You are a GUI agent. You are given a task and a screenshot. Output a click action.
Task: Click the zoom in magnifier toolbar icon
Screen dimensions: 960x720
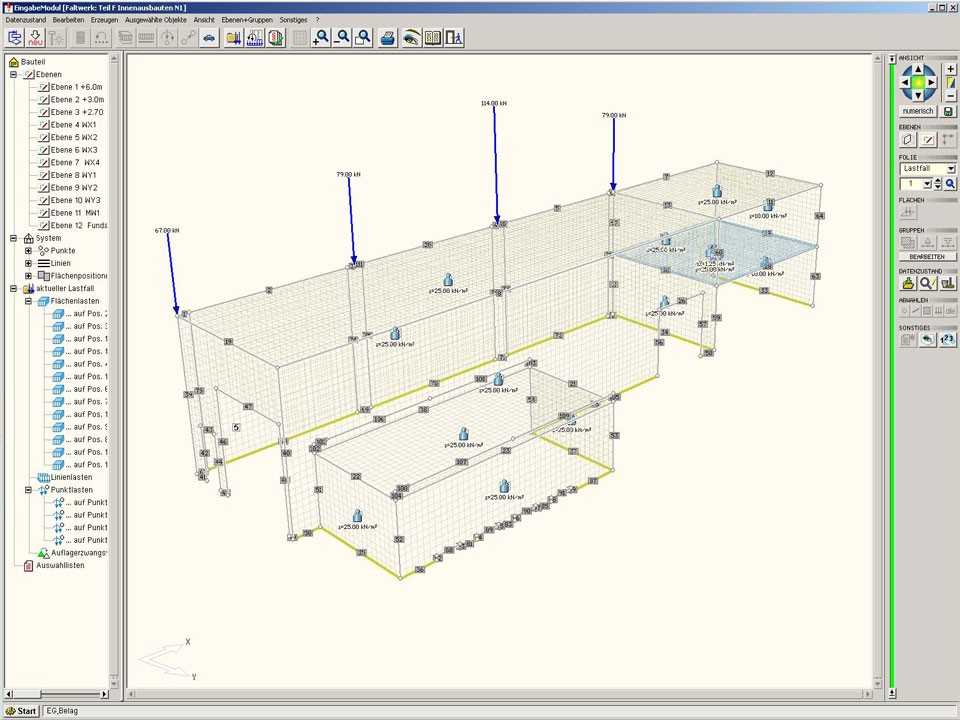[321, 38]
